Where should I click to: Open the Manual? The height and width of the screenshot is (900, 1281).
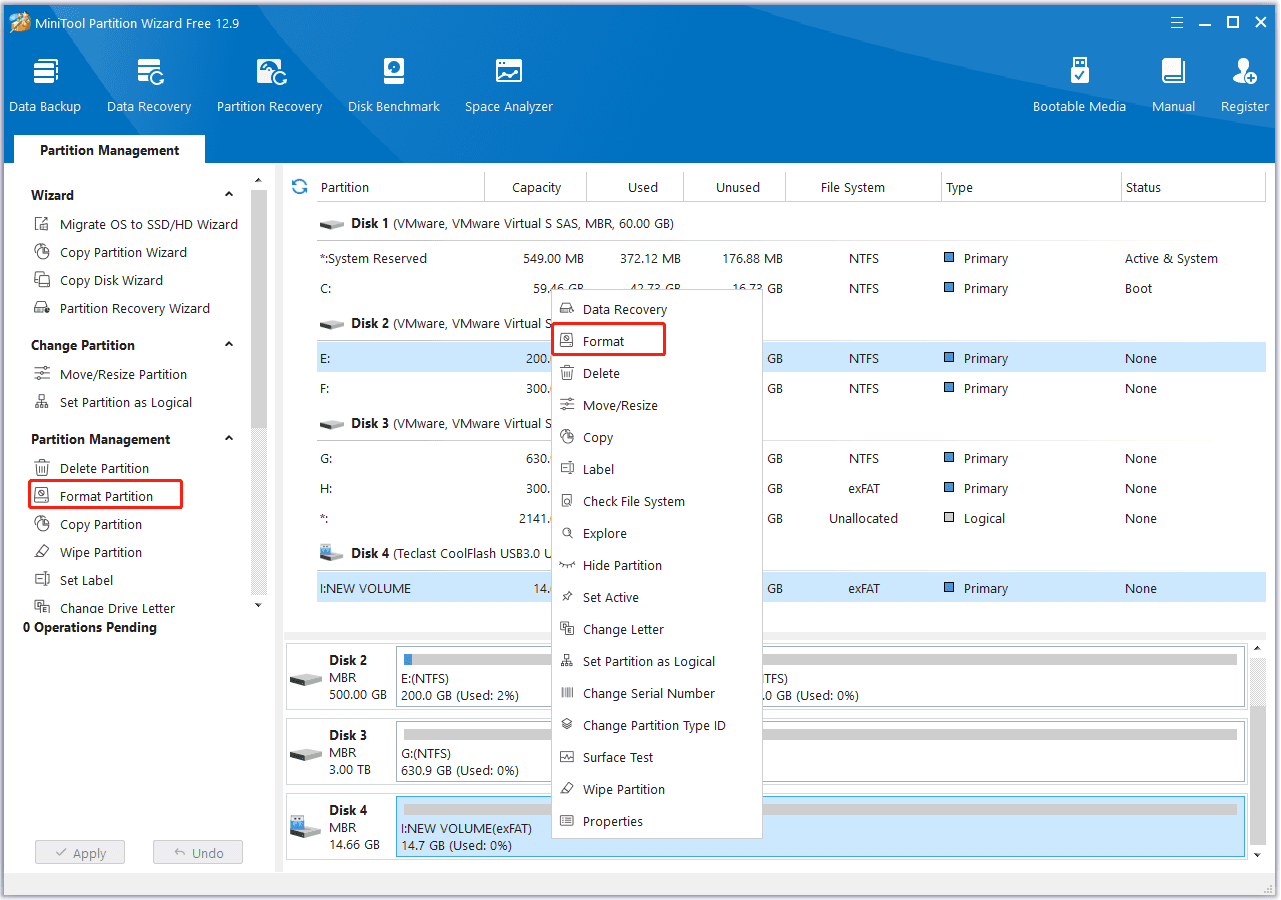[1173, 85]
